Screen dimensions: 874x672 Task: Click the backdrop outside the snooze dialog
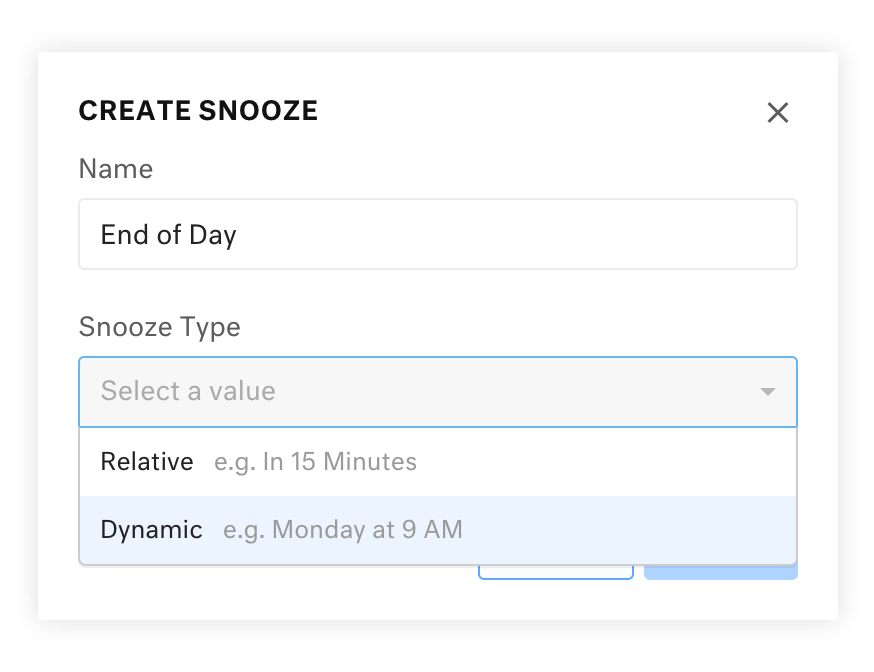click(x=438, y=25)
